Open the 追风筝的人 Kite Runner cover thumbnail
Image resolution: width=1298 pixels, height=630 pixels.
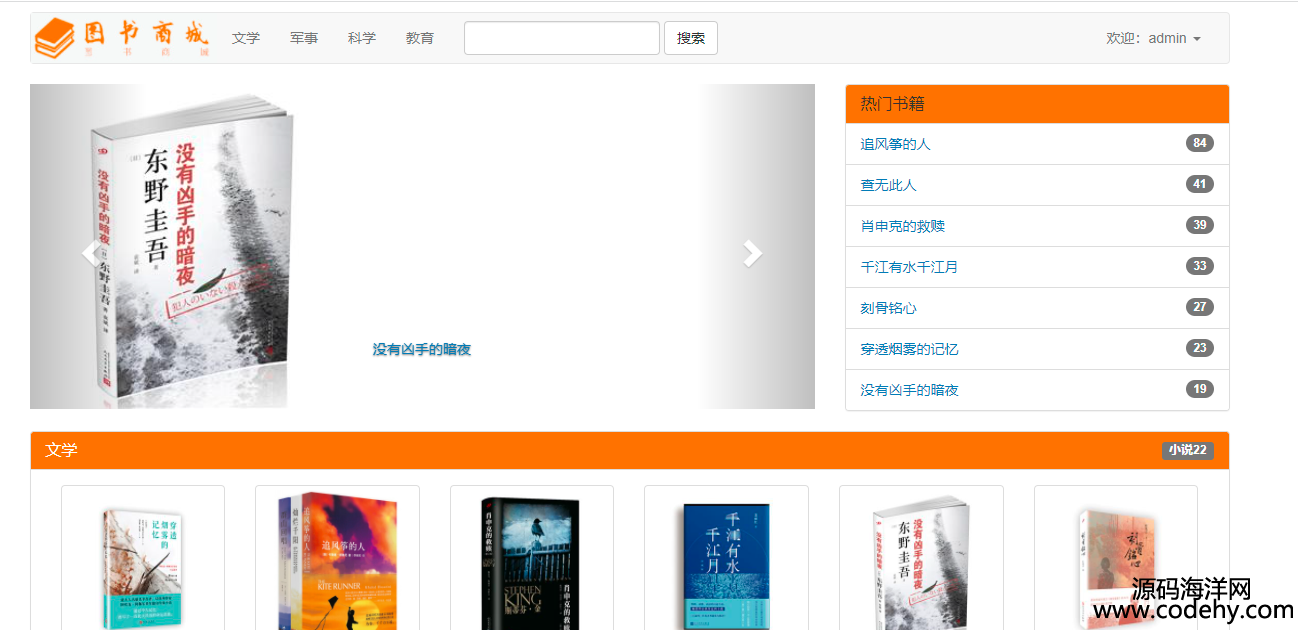point(337,560)
